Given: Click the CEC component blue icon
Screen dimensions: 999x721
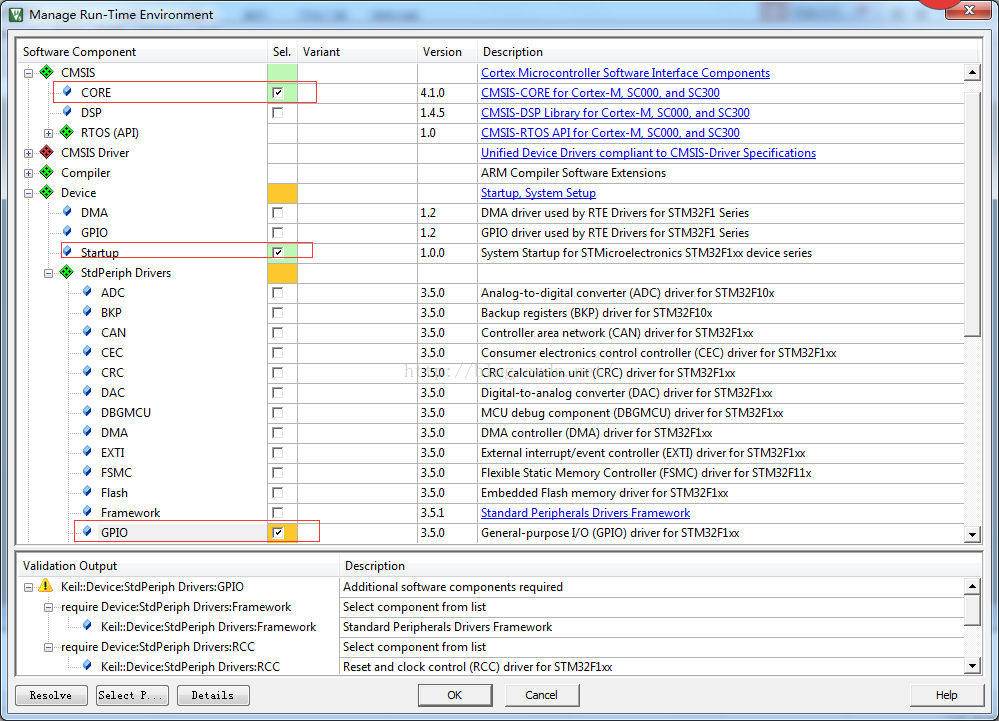Looking at the screenshot, I should pos(87,352).
